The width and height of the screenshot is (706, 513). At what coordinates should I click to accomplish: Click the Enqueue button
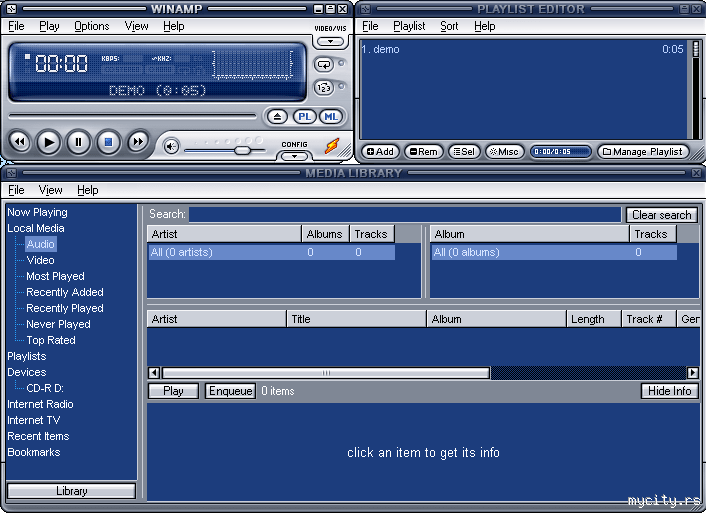click(x=231, y=391)
